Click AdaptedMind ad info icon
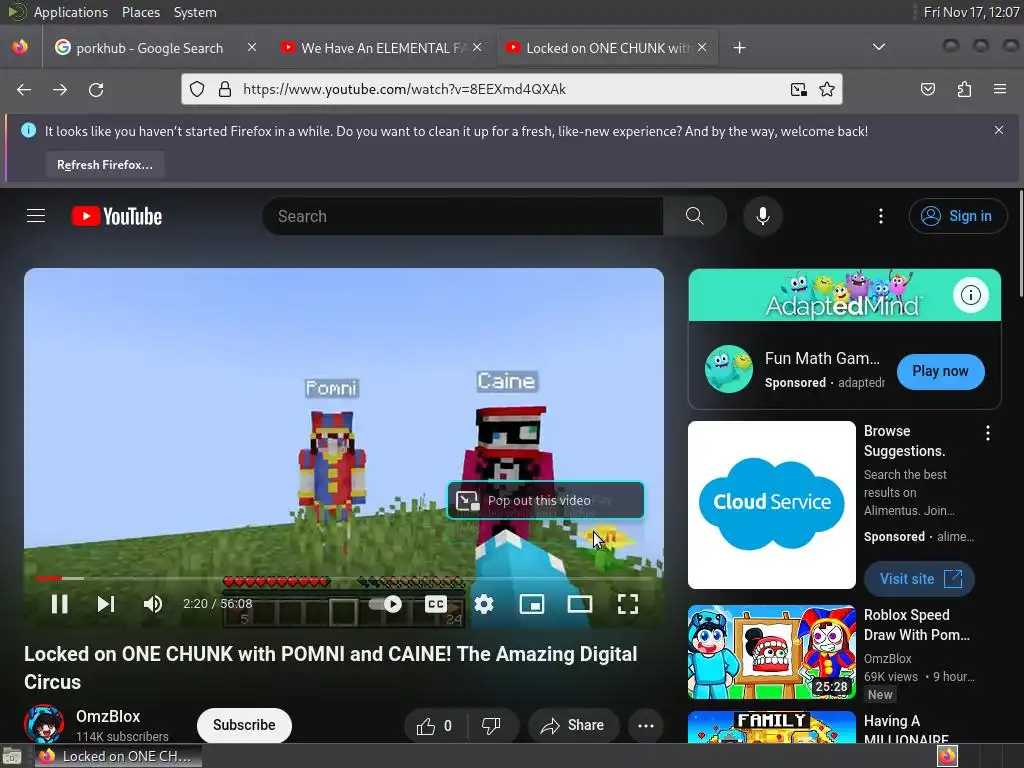Screen dimensions: 1024x768 point(970,295)
